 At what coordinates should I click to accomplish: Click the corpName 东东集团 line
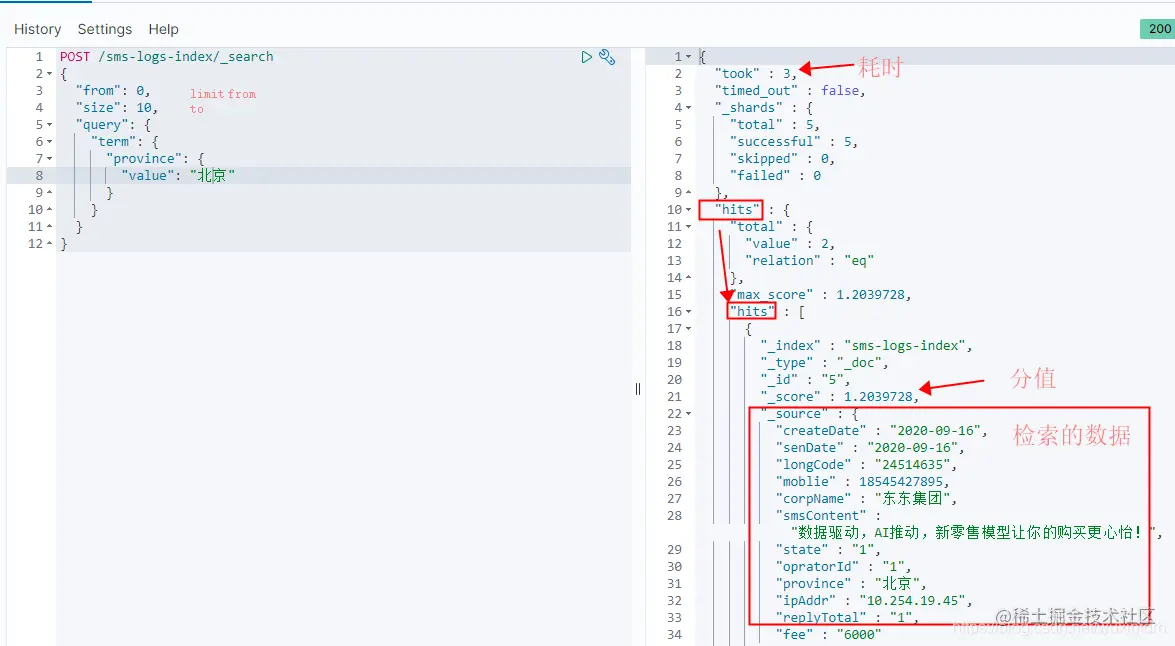click(866, 499)
